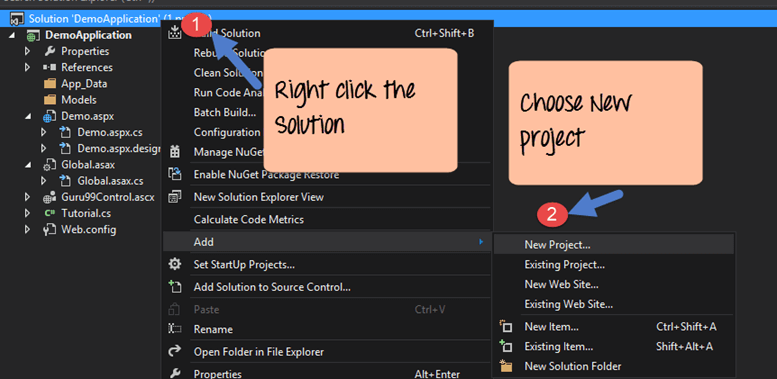This screenshot has width=777, height=379.
Task: Click the Open Folder in File Explorer icon
Action: [x=174, y=351]
